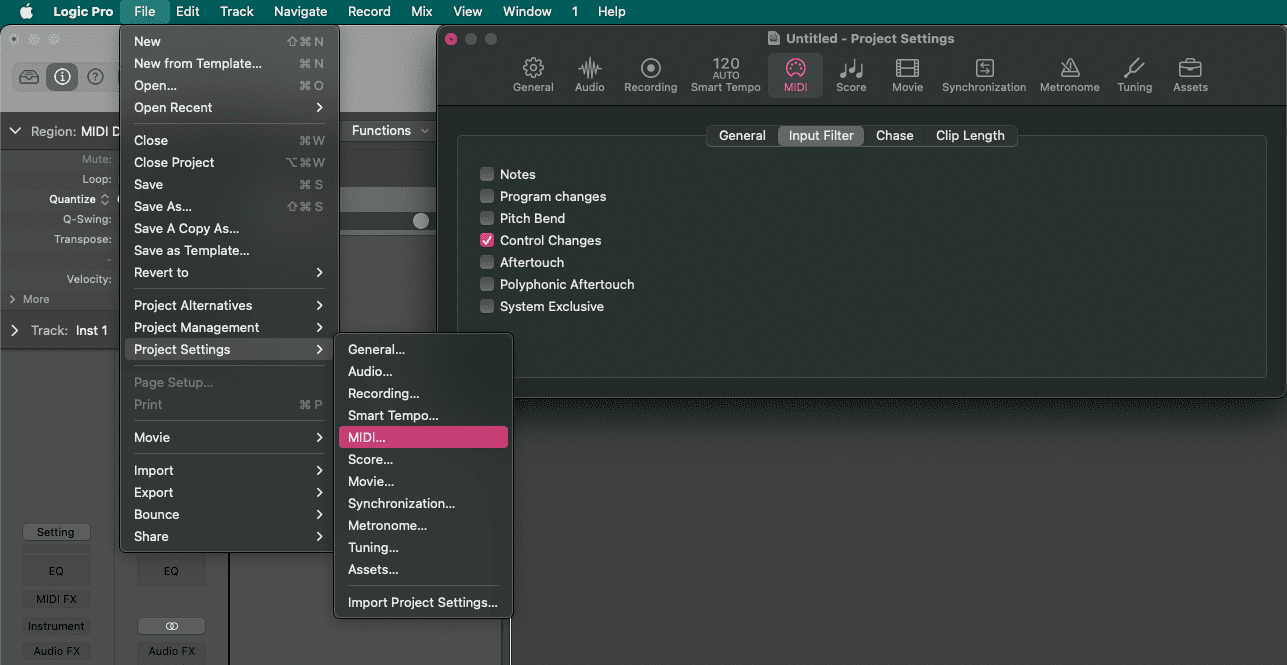Switch to the General MIDI tab
1287x665 pixels.
[742, 135]
